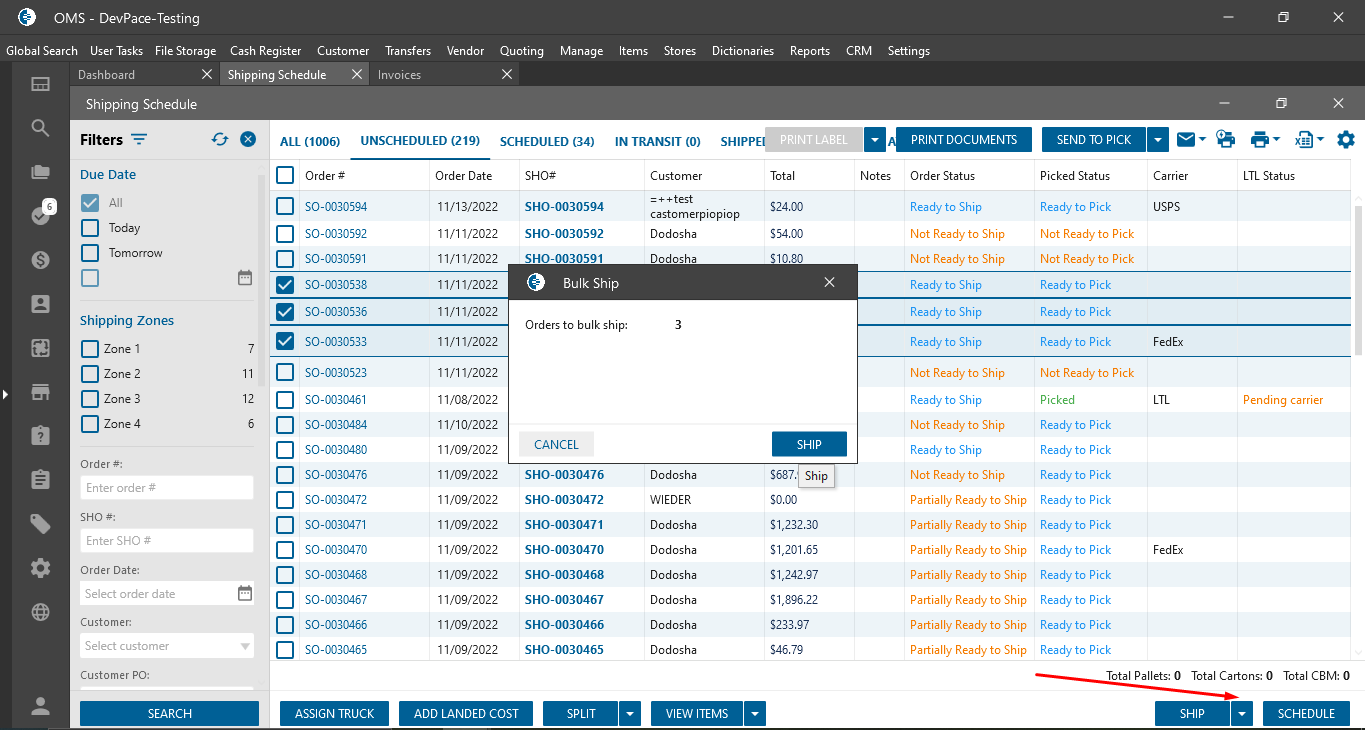This screenshot has width=1365, height=730.
Task: Open the magnifier search icon in left sidebar
Action: 40,128
